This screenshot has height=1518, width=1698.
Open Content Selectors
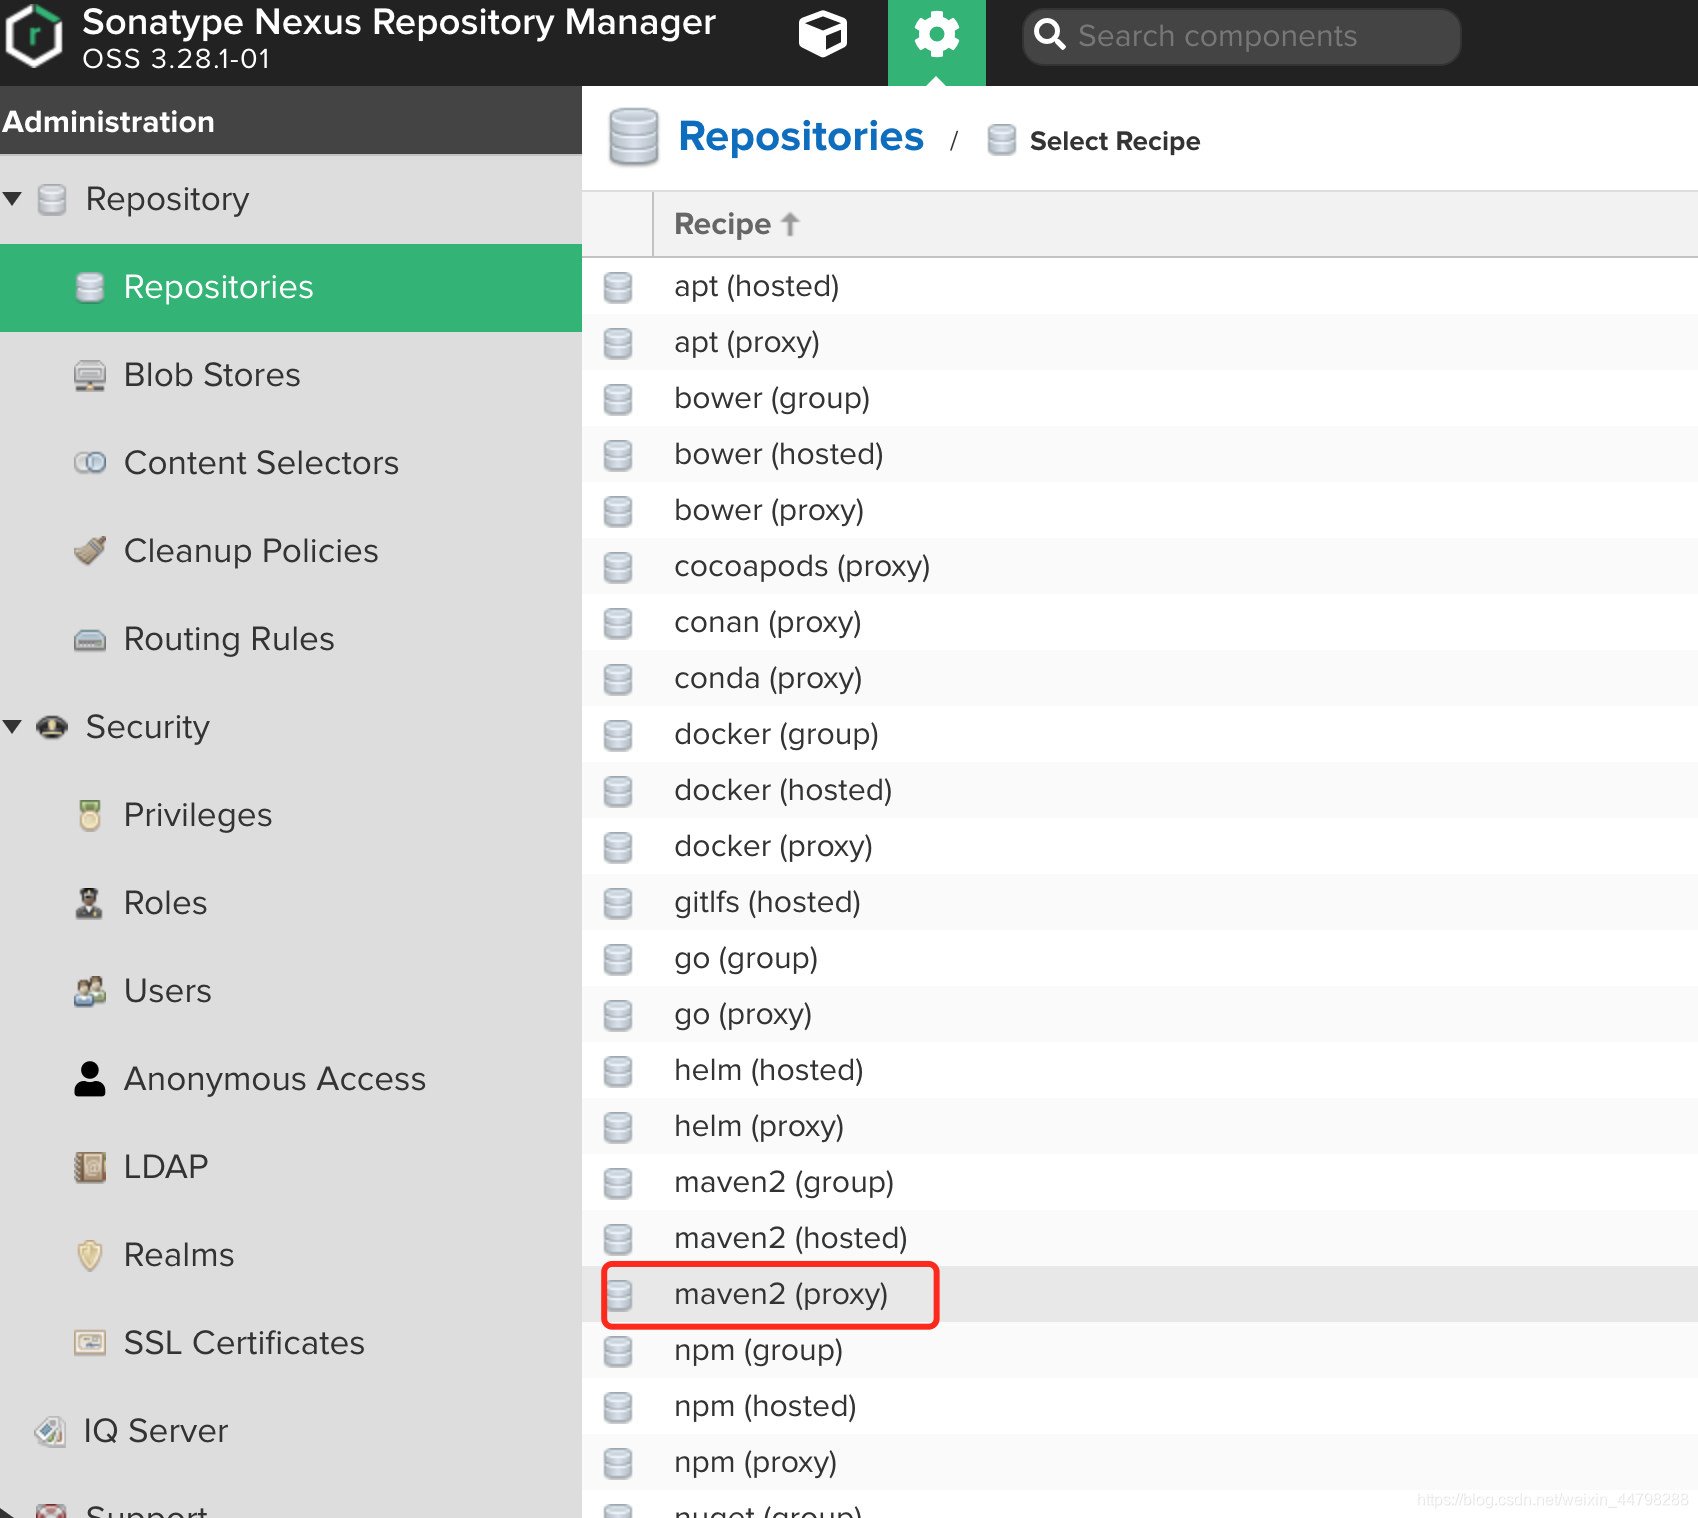(x=291, y=463)
